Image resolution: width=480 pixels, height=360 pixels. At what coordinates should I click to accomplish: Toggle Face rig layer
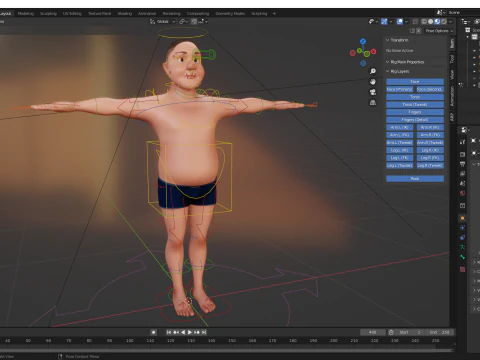415,82
